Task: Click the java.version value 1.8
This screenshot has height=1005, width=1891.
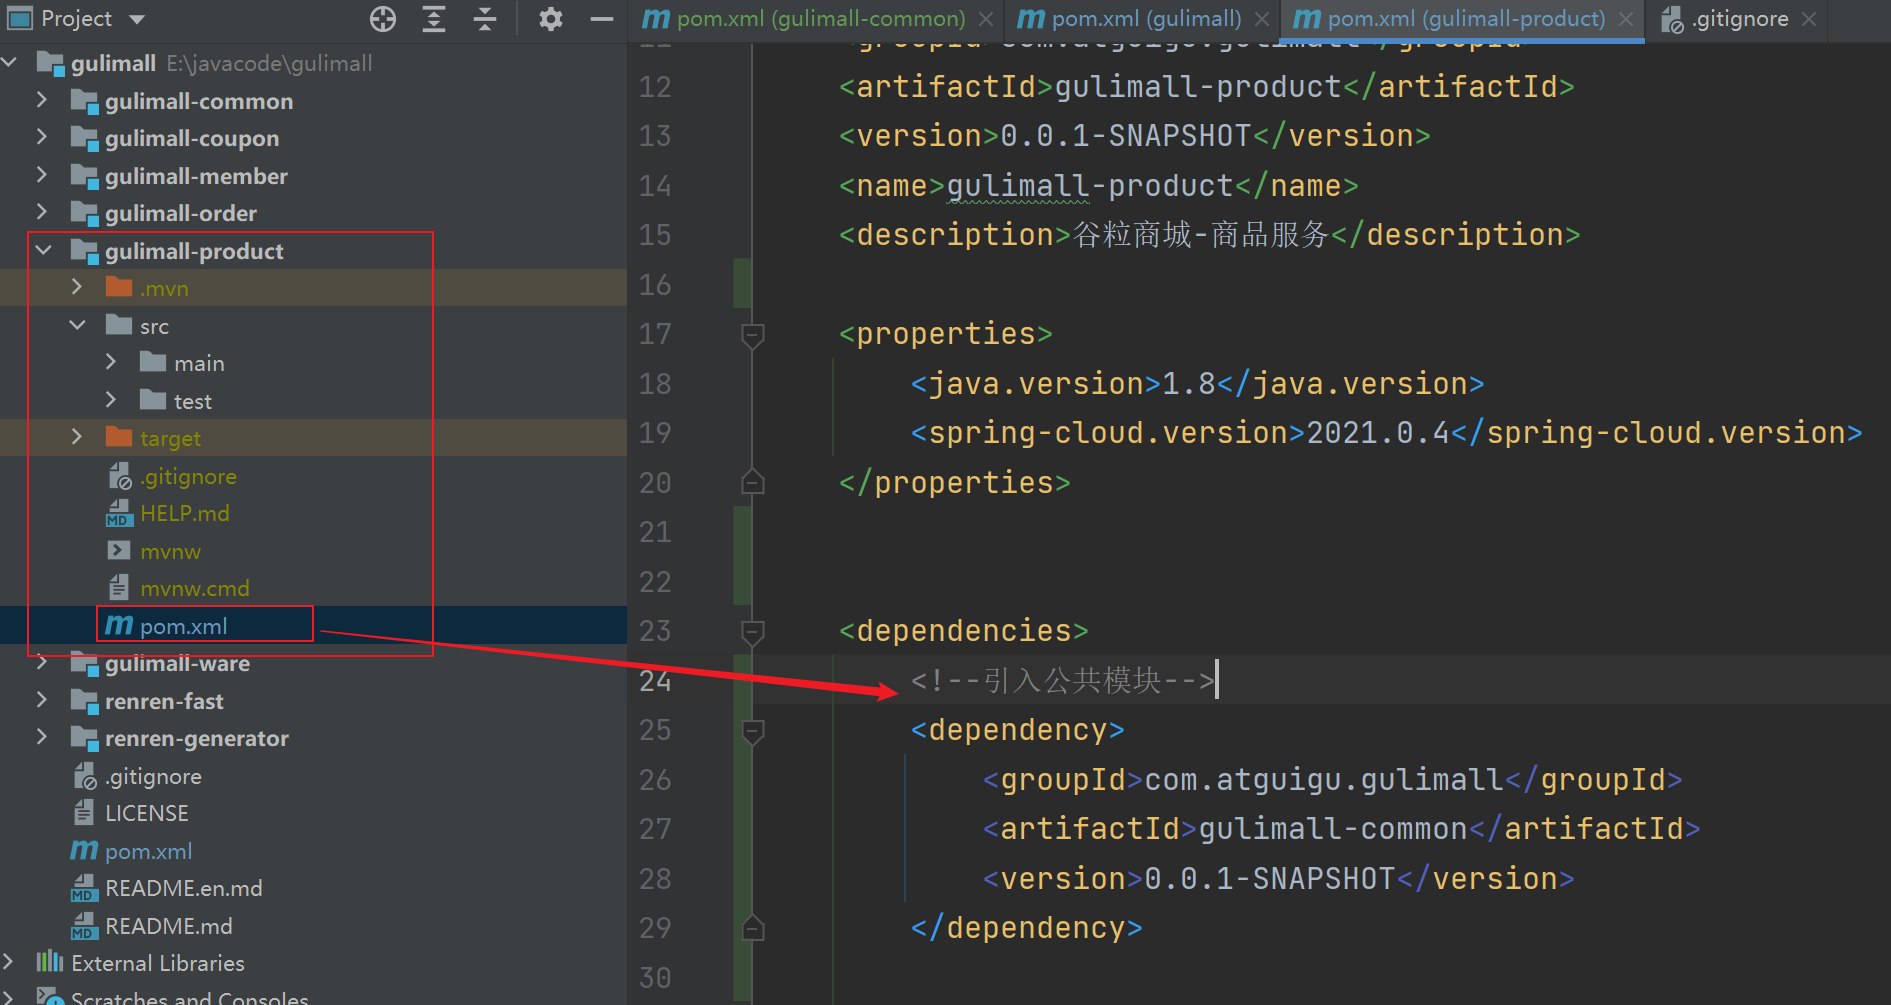Action: pyautogui.click(x=1189, y=384)
